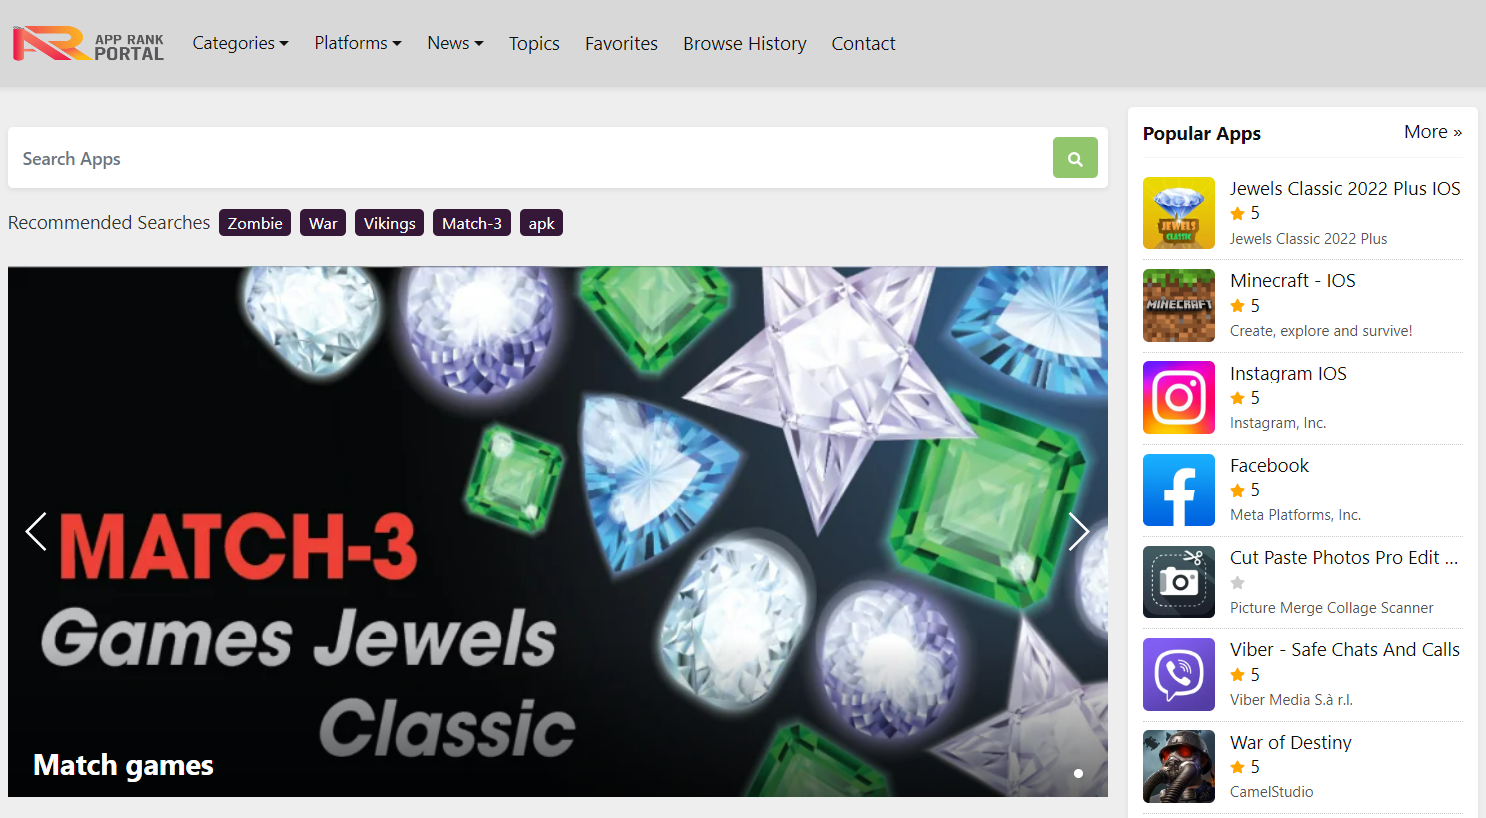Open the Facebook app icon
The width and height of the screenshot is (1486, 818).
pos(1179,490)
